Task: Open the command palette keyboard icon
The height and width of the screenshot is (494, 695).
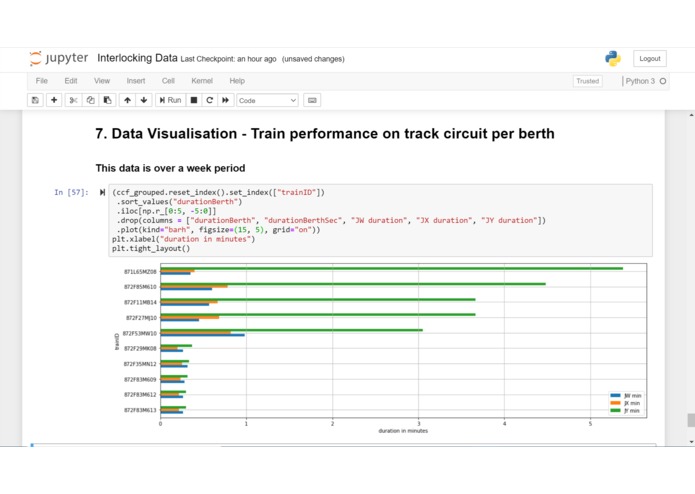Action: (x=312, y=100)
